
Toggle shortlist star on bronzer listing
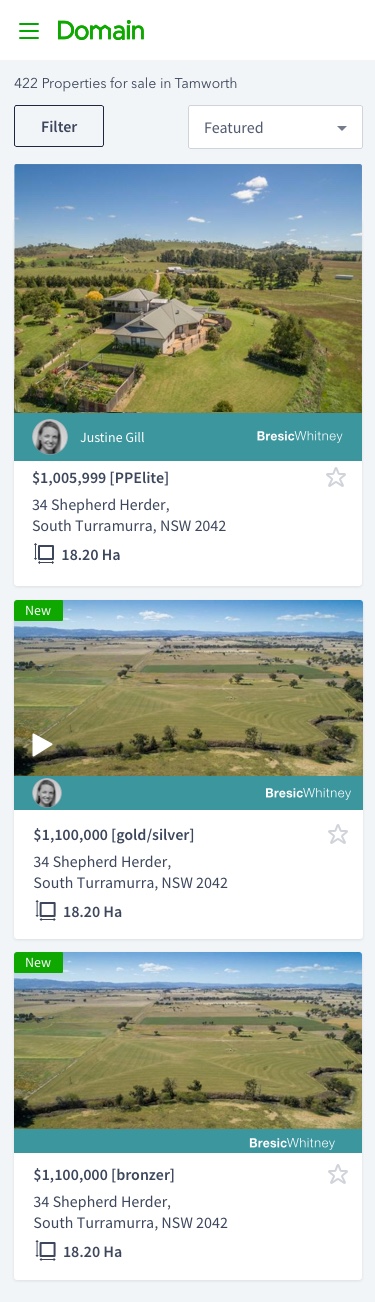[338, 1174]
